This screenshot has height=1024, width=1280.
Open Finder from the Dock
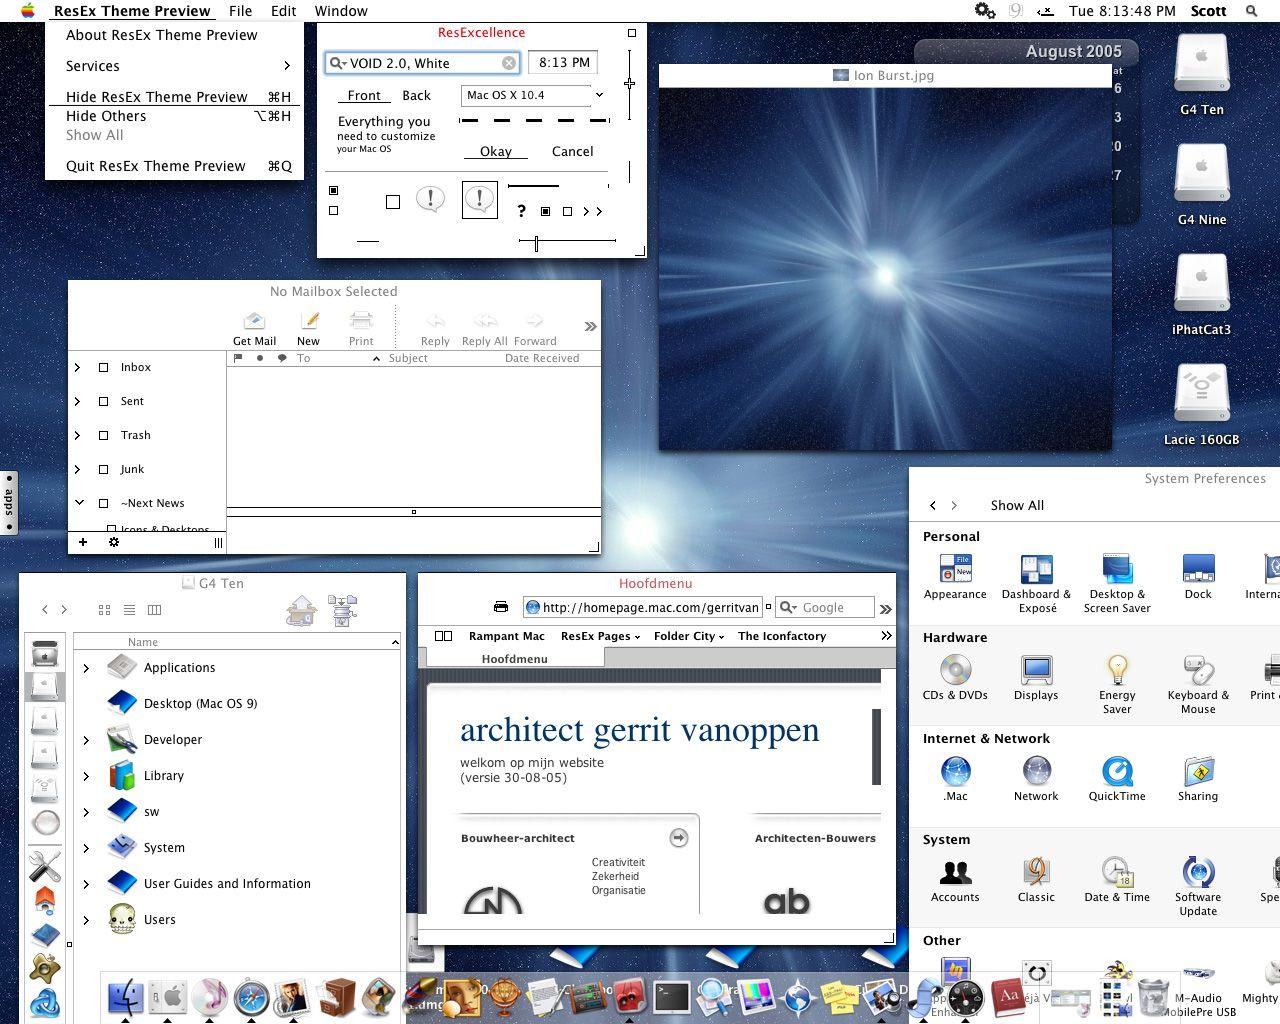(x=126, y=997)
